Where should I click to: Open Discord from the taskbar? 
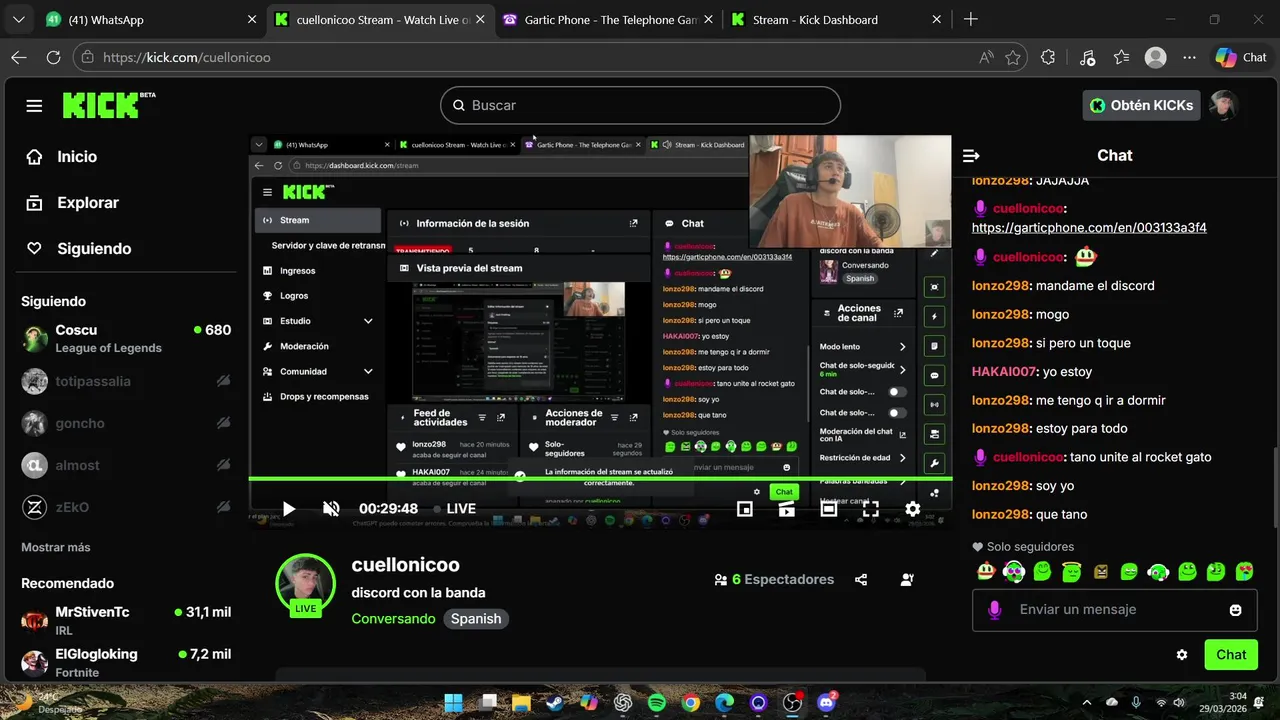tap(827, 702)
